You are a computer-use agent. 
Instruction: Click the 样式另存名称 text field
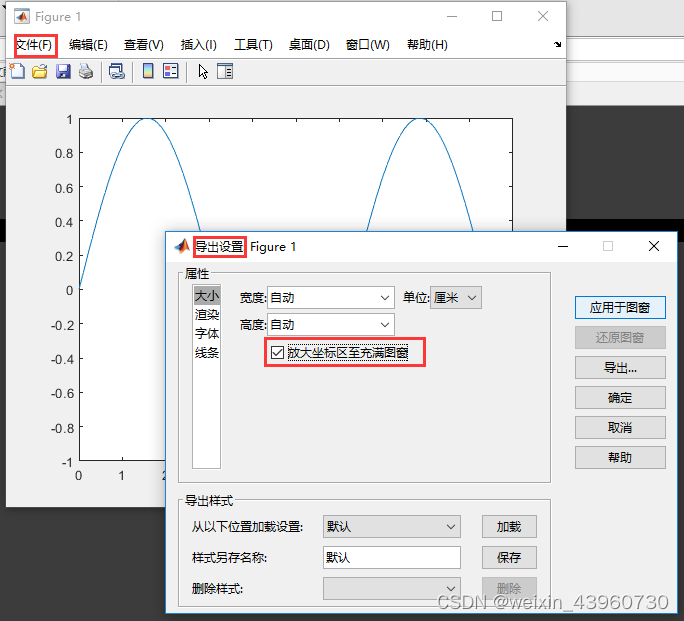[x=392, y=557]
